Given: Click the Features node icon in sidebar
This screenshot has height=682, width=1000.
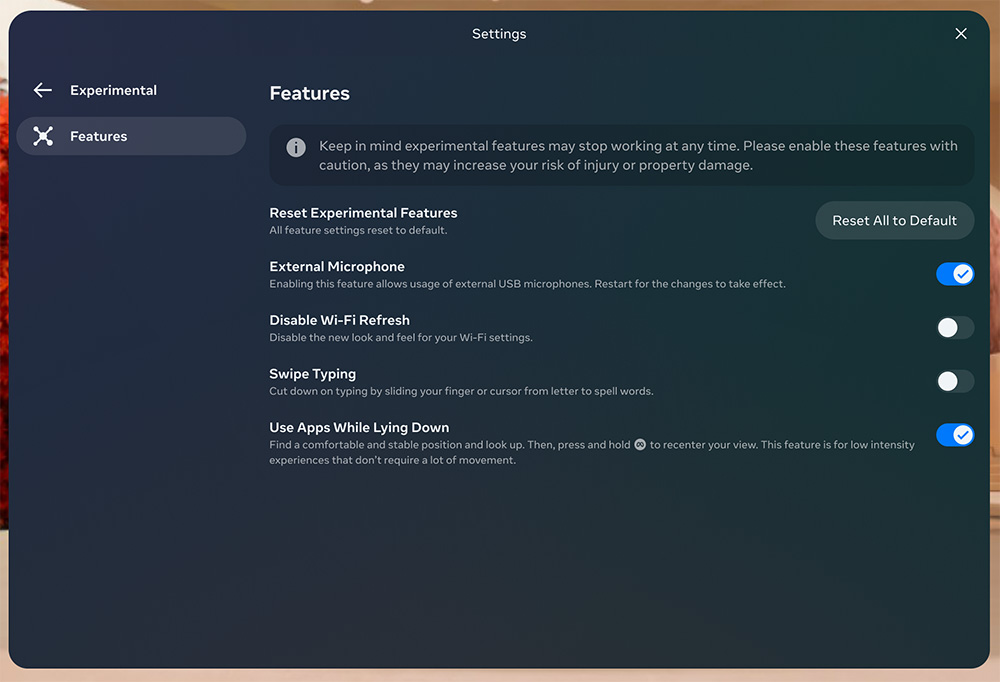Looking at the screenshot, I should (x=43, y=136).
